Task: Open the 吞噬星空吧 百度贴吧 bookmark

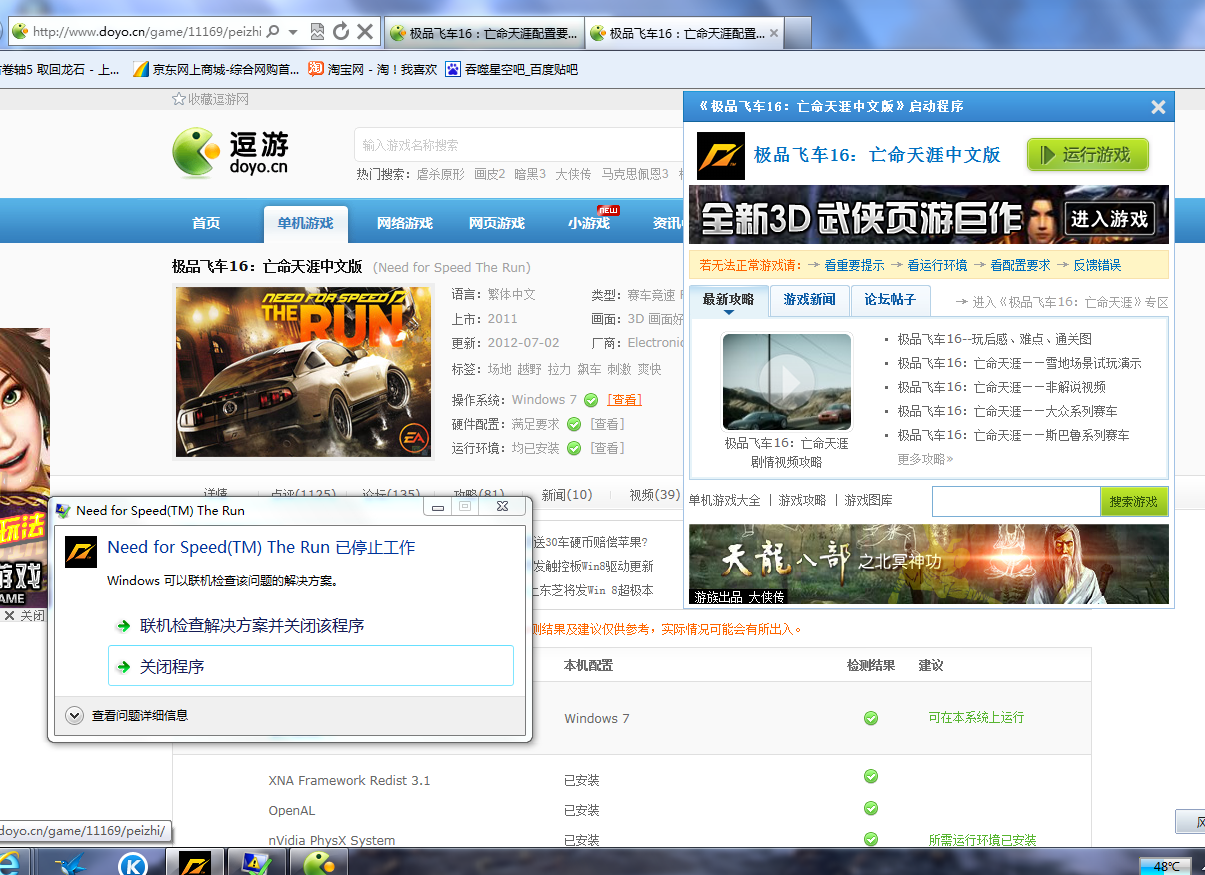Action: (512, 69)
